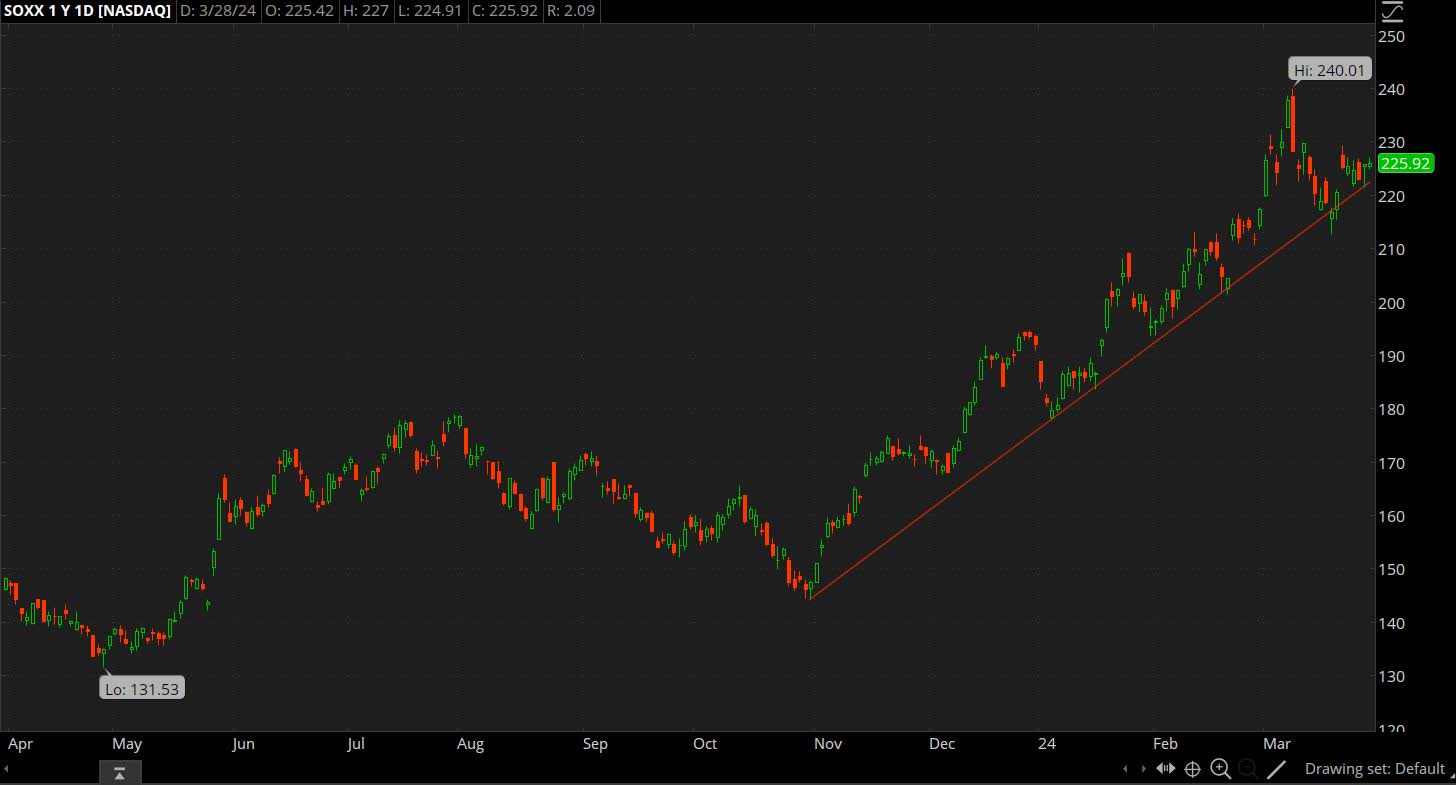This screenshot has width=1456, height=785.
Task: Click the Apr label on time axis
Action: pos(20,744)
